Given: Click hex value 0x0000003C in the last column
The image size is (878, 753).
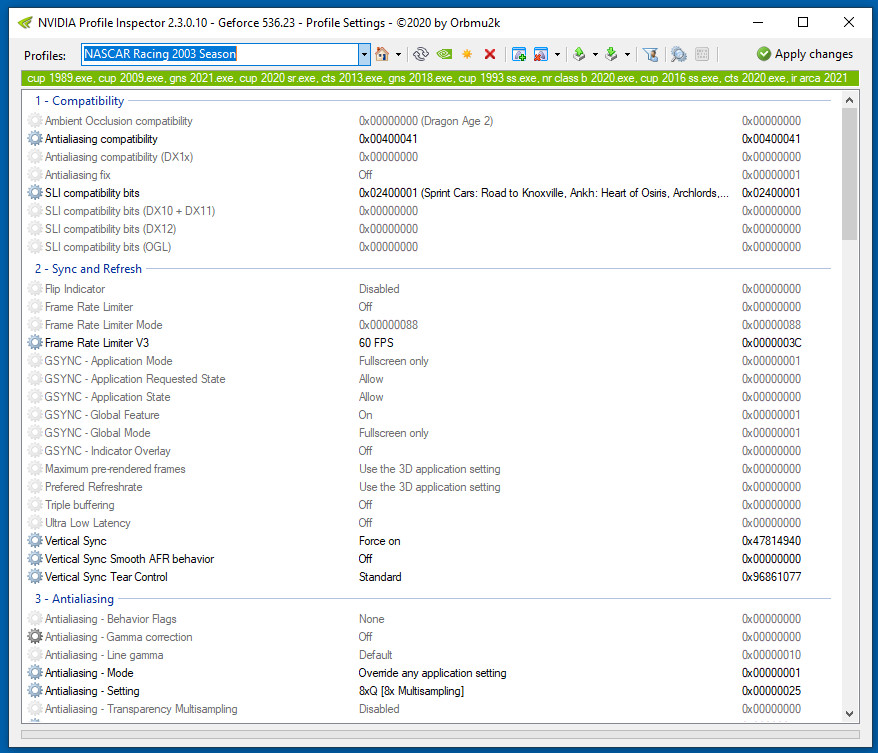Looking at the screenshot, I should 771,343.
